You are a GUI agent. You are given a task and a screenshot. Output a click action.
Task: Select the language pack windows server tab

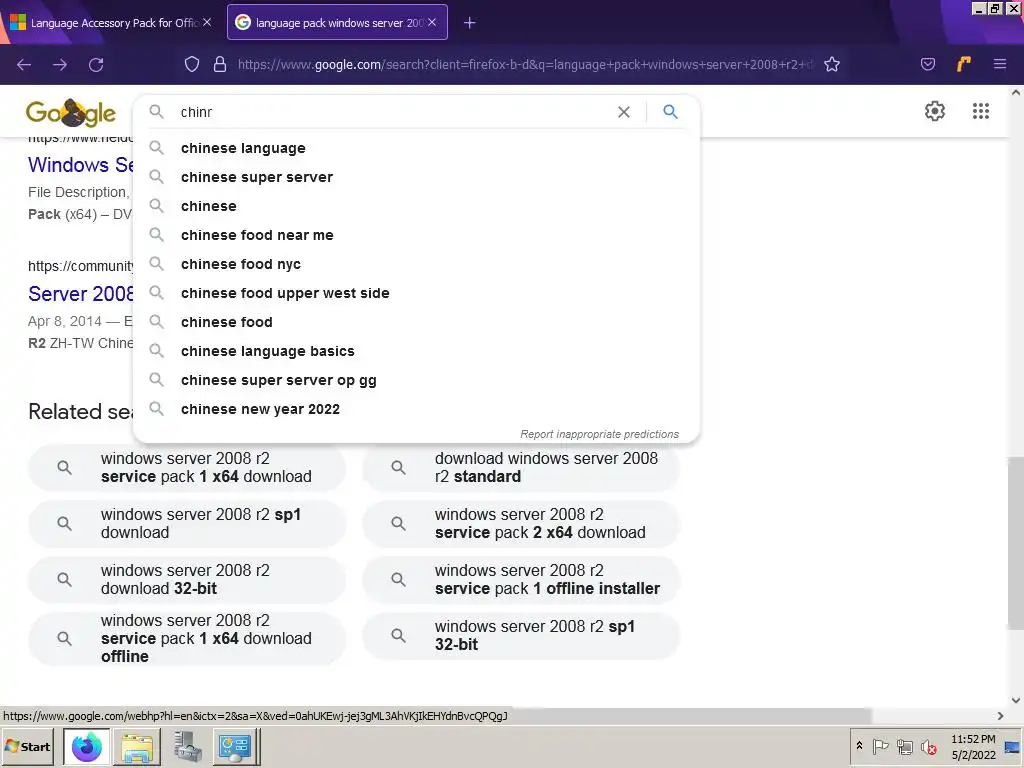pos(338,23)
